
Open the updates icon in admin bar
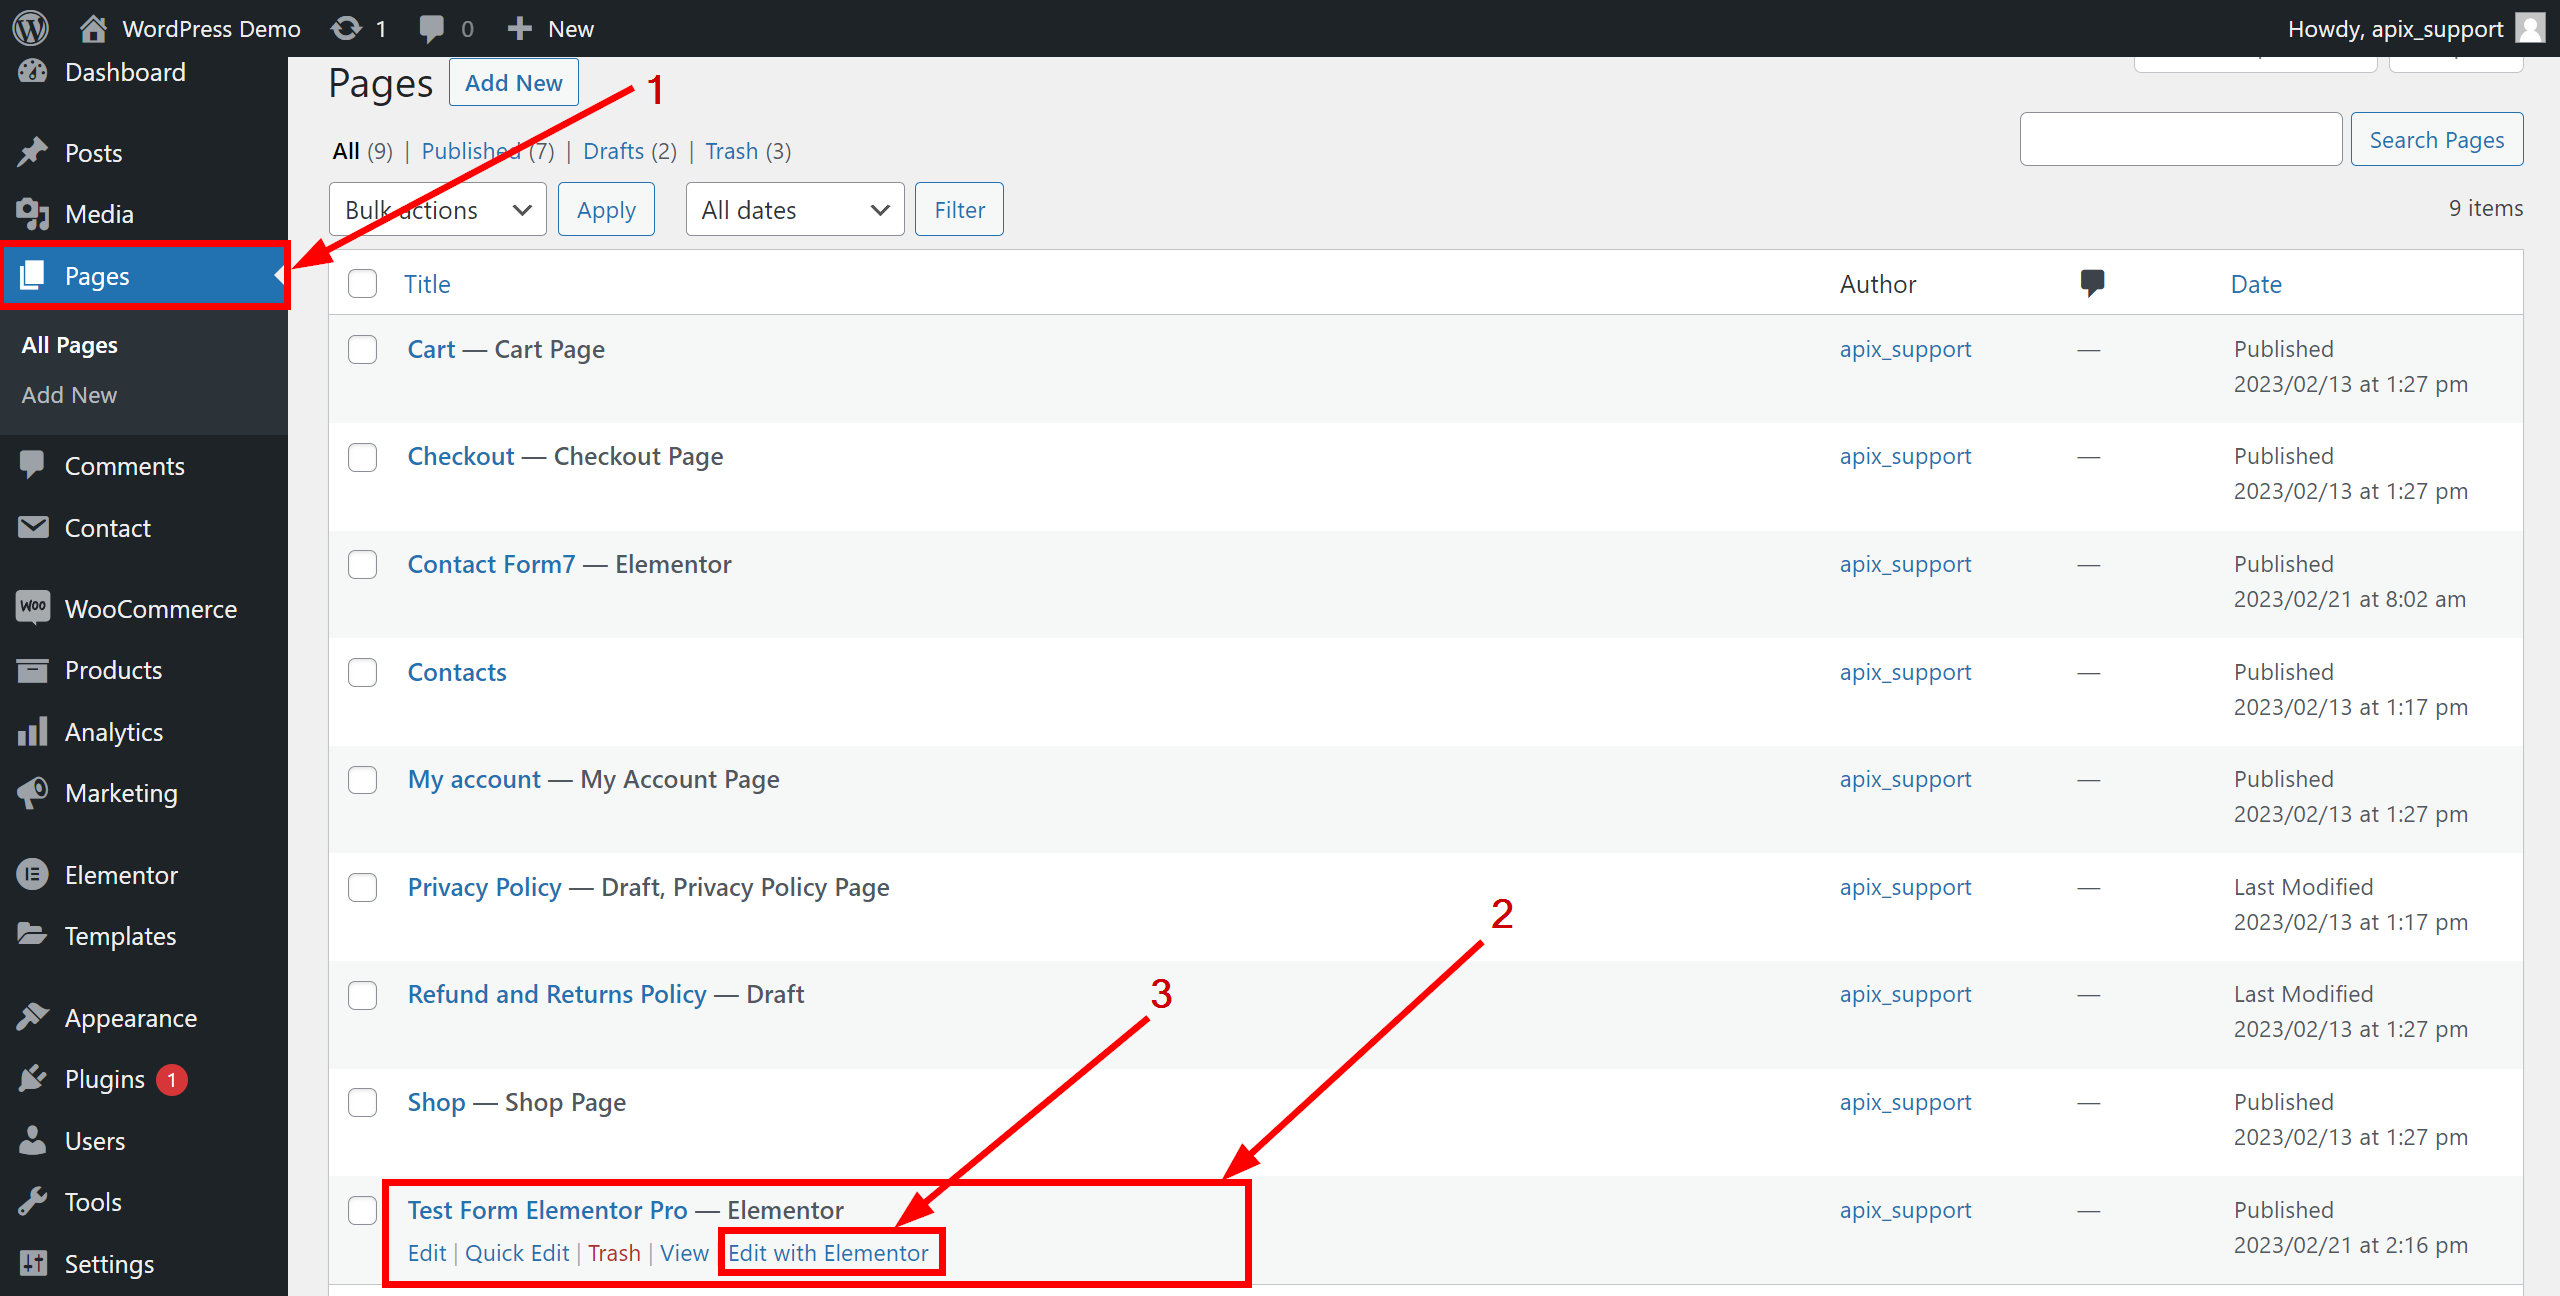pyautogui.click(x=347, y=28)
